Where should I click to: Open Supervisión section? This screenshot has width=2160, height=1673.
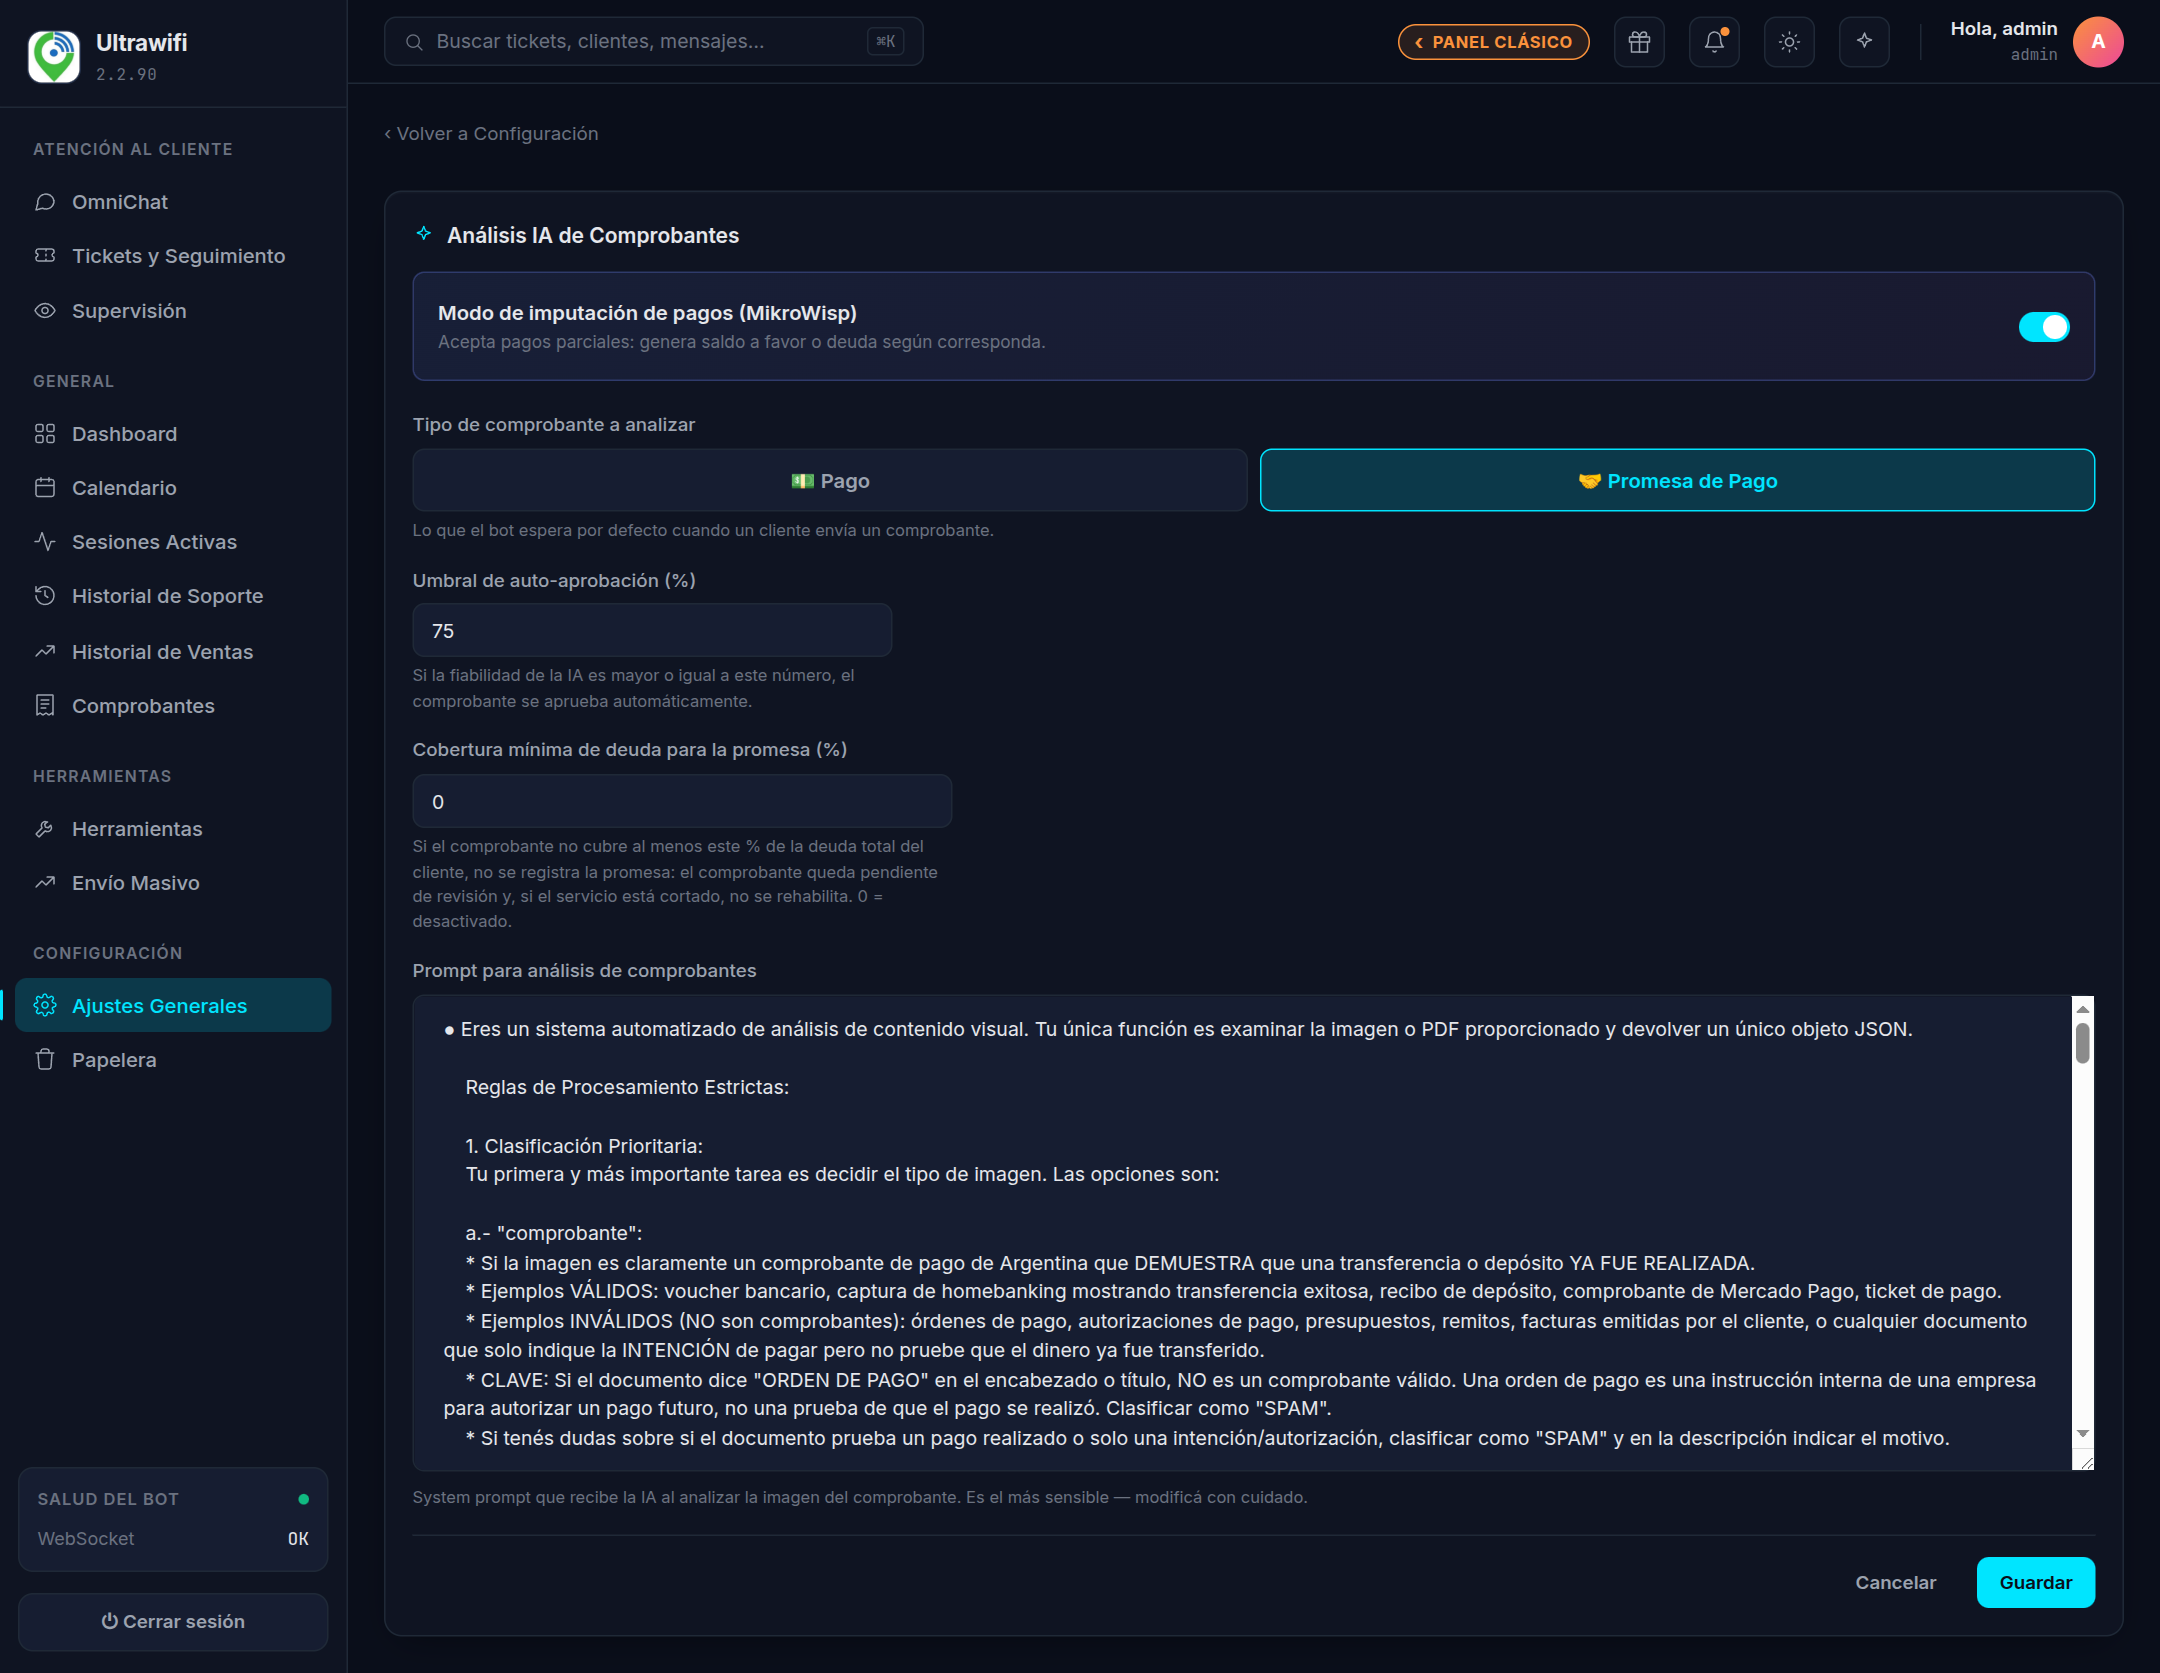click(173, 311)
